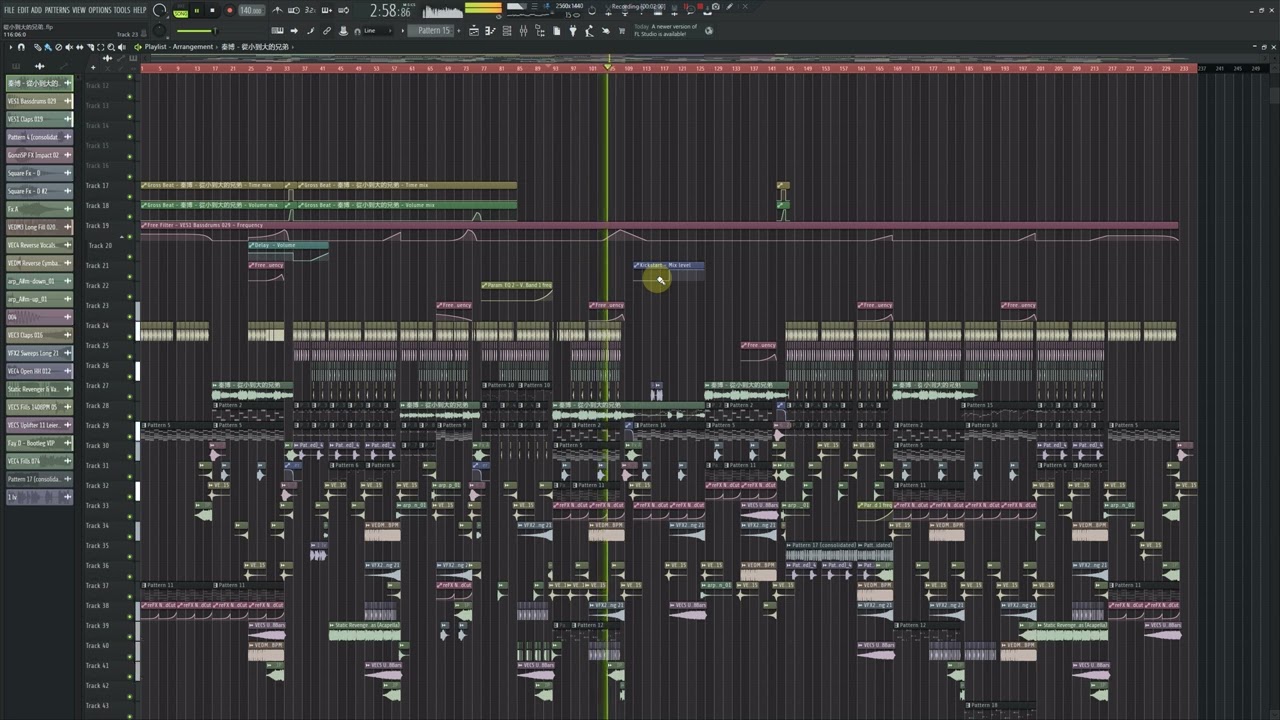Click Free Filter Frequency automation clip header

coord(659,225)
